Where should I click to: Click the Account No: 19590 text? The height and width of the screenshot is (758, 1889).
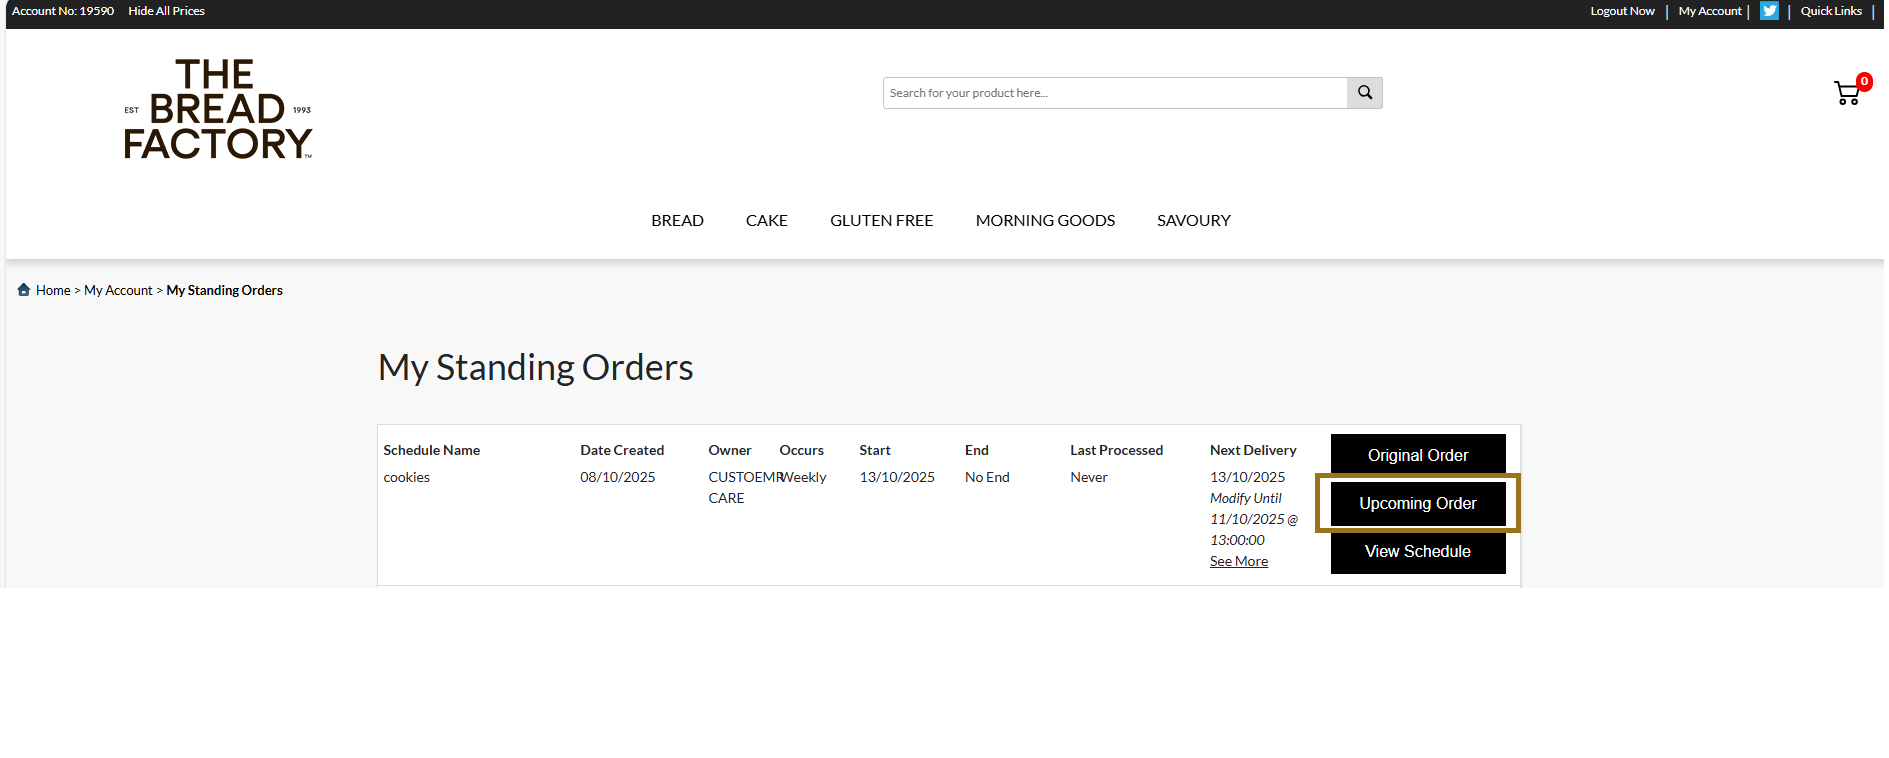click(63, 11)
